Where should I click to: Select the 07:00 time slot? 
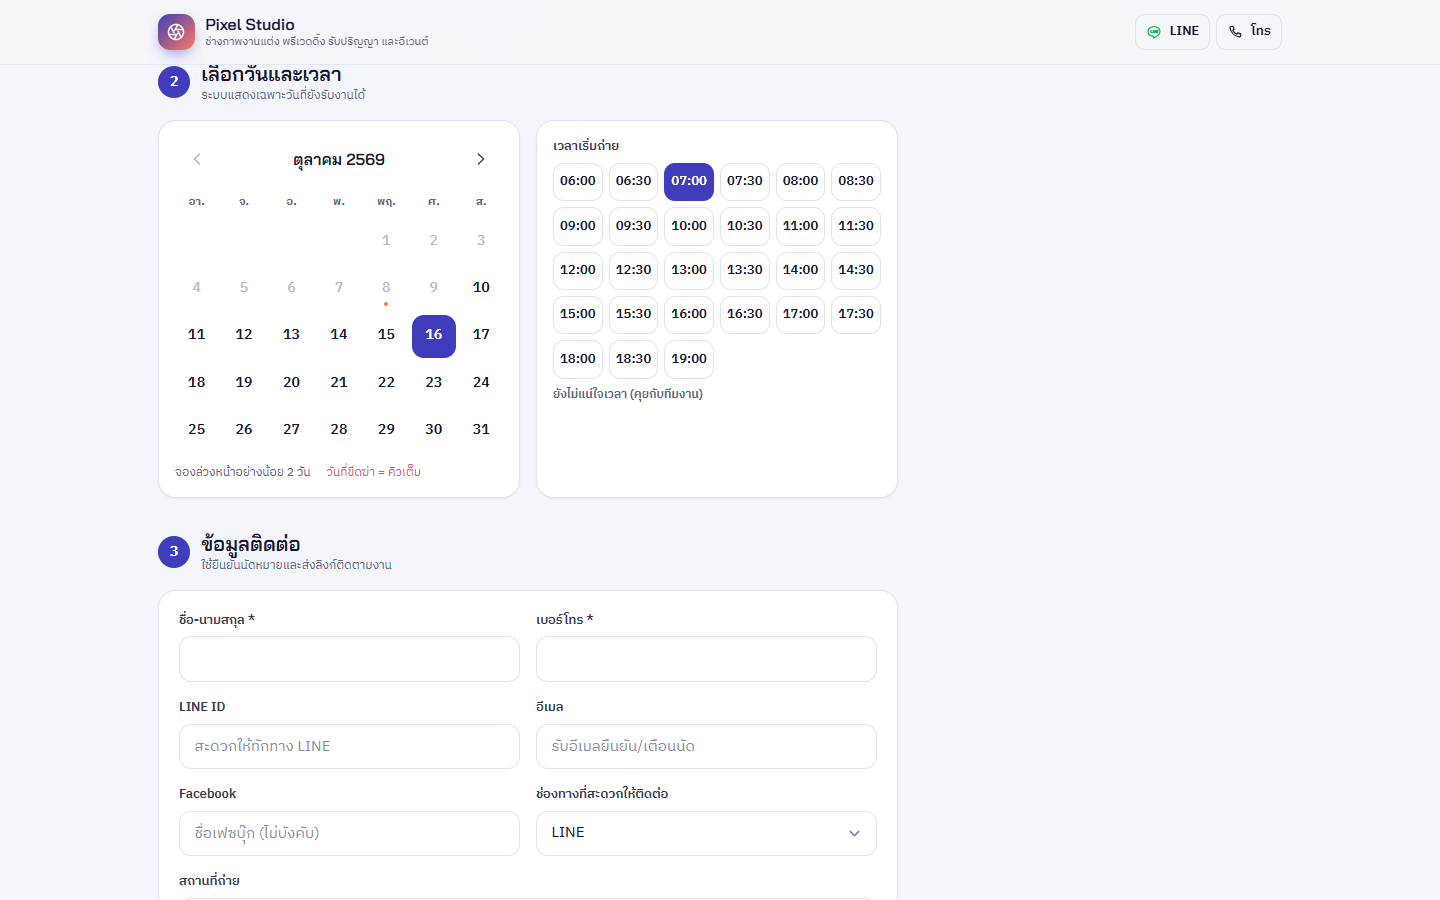[689, 182]
